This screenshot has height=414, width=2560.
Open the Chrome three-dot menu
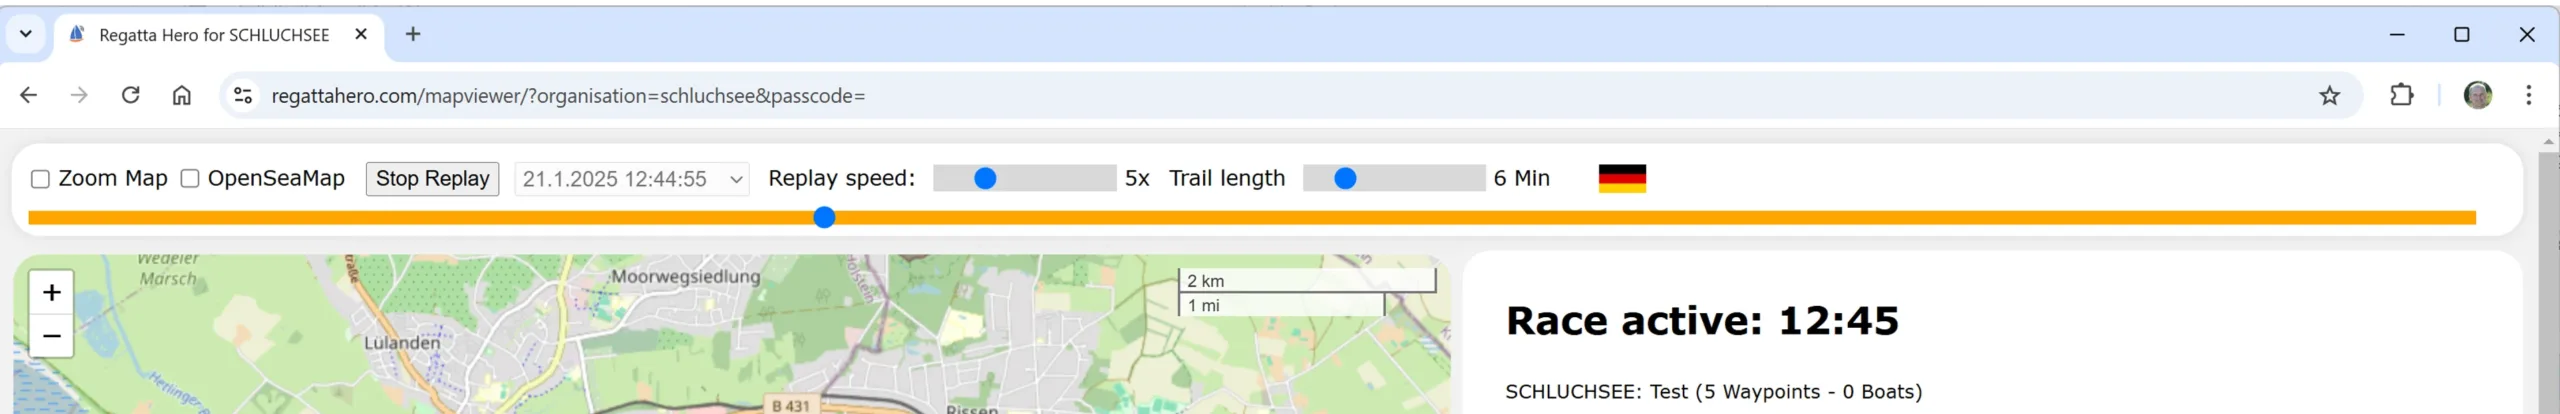2529,95
